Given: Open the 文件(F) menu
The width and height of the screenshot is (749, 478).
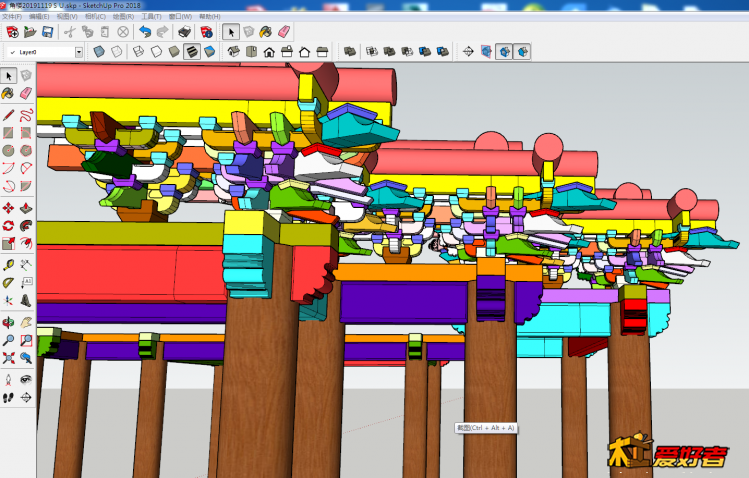Looking at the screenshot, I should coord(12,17).
